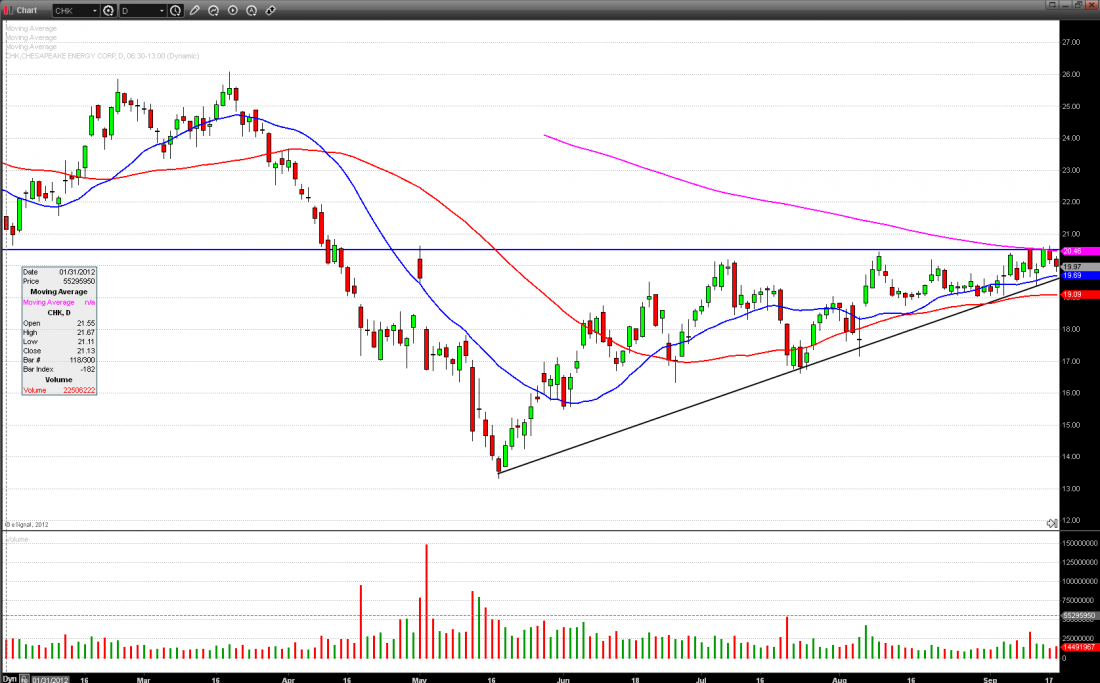1100x683 pixels.
Task: Select the pencil drawing tool
Action: click(x=195, y=10)
